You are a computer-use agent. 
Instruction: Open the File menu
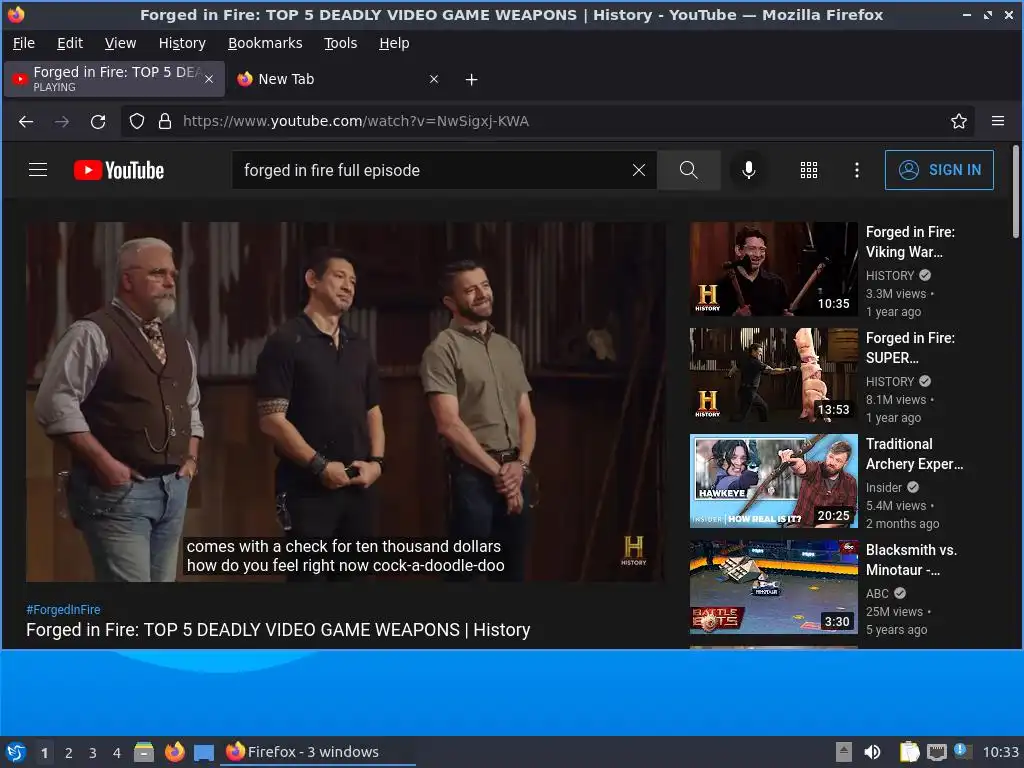click(x=24, y=43)
